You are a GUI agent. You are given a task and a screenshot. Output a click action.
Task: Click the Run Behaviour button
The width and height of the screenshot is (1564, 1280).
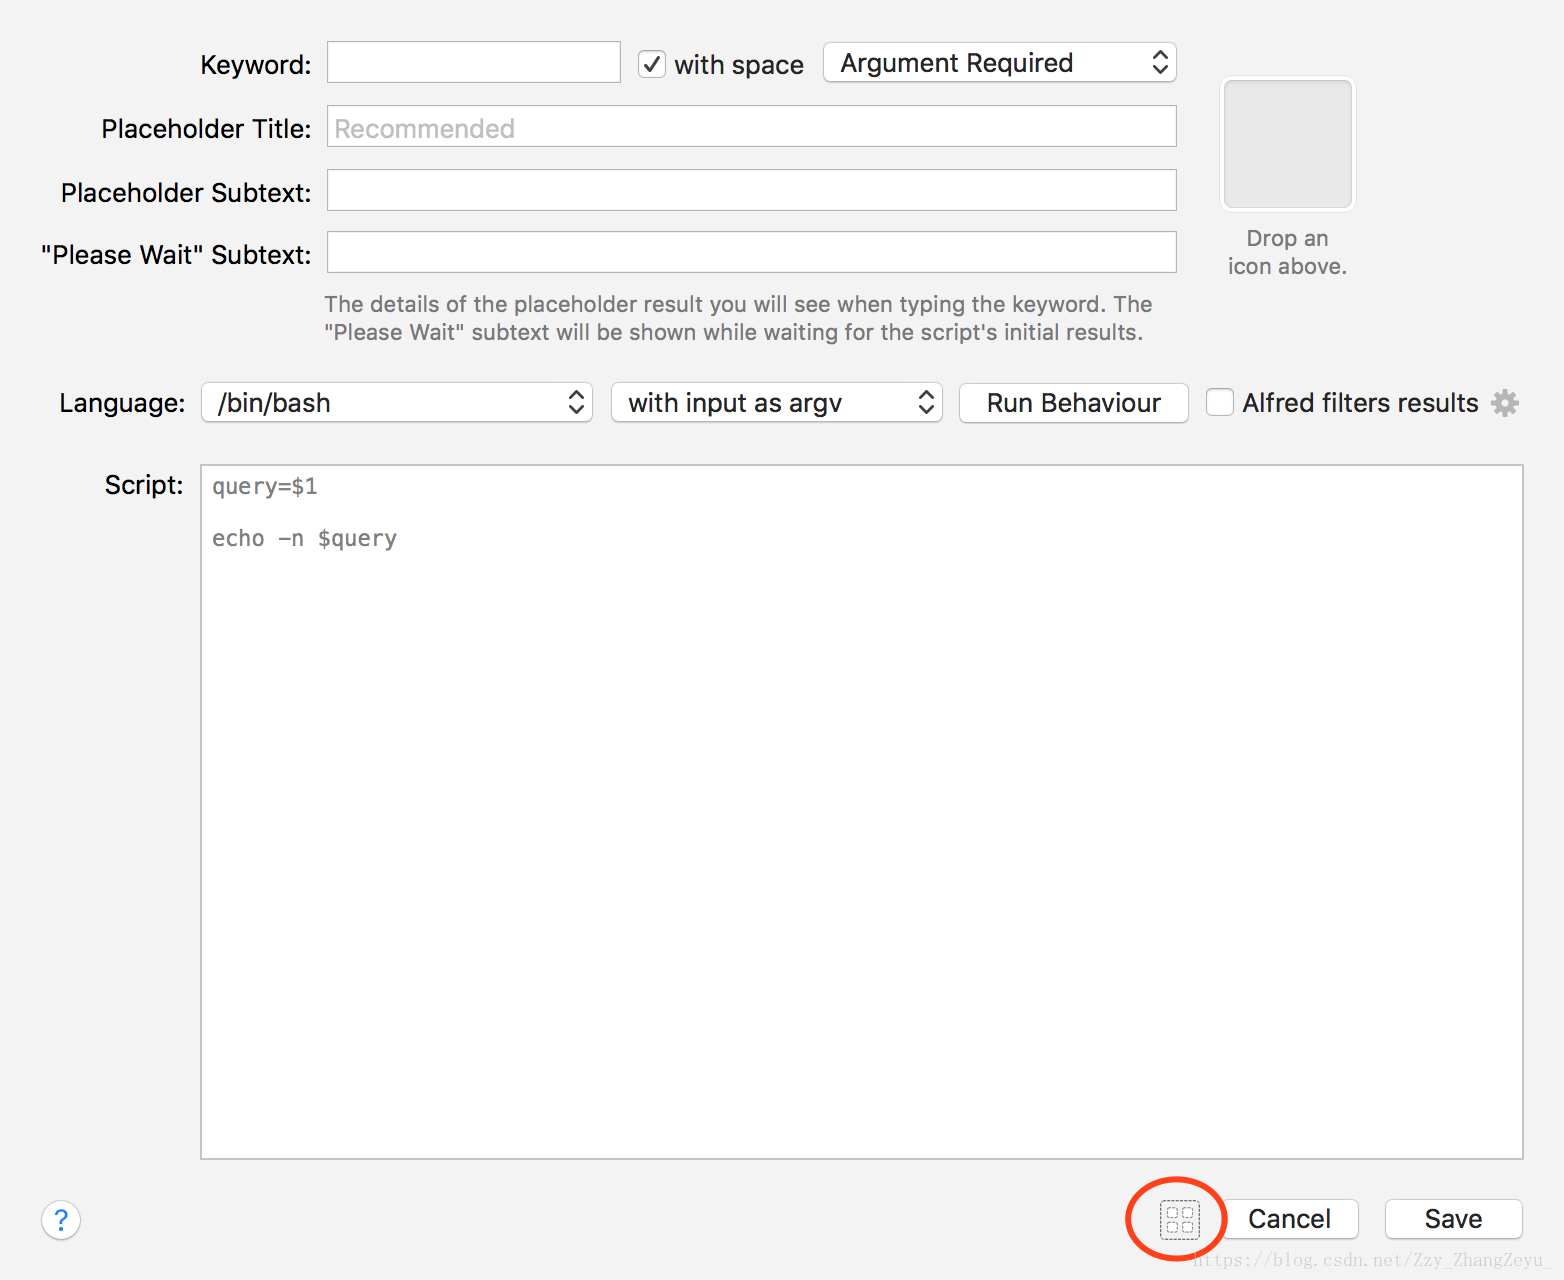click(x=1074, y=403)
